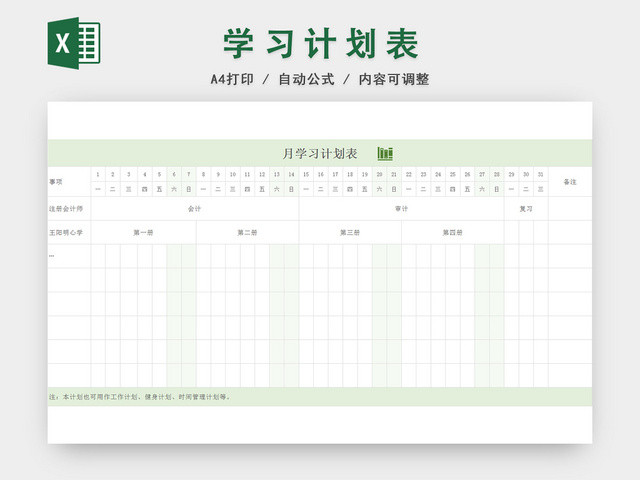640x480 pixels.
Task: Click the green Excel logo icon
Action: 74,43
